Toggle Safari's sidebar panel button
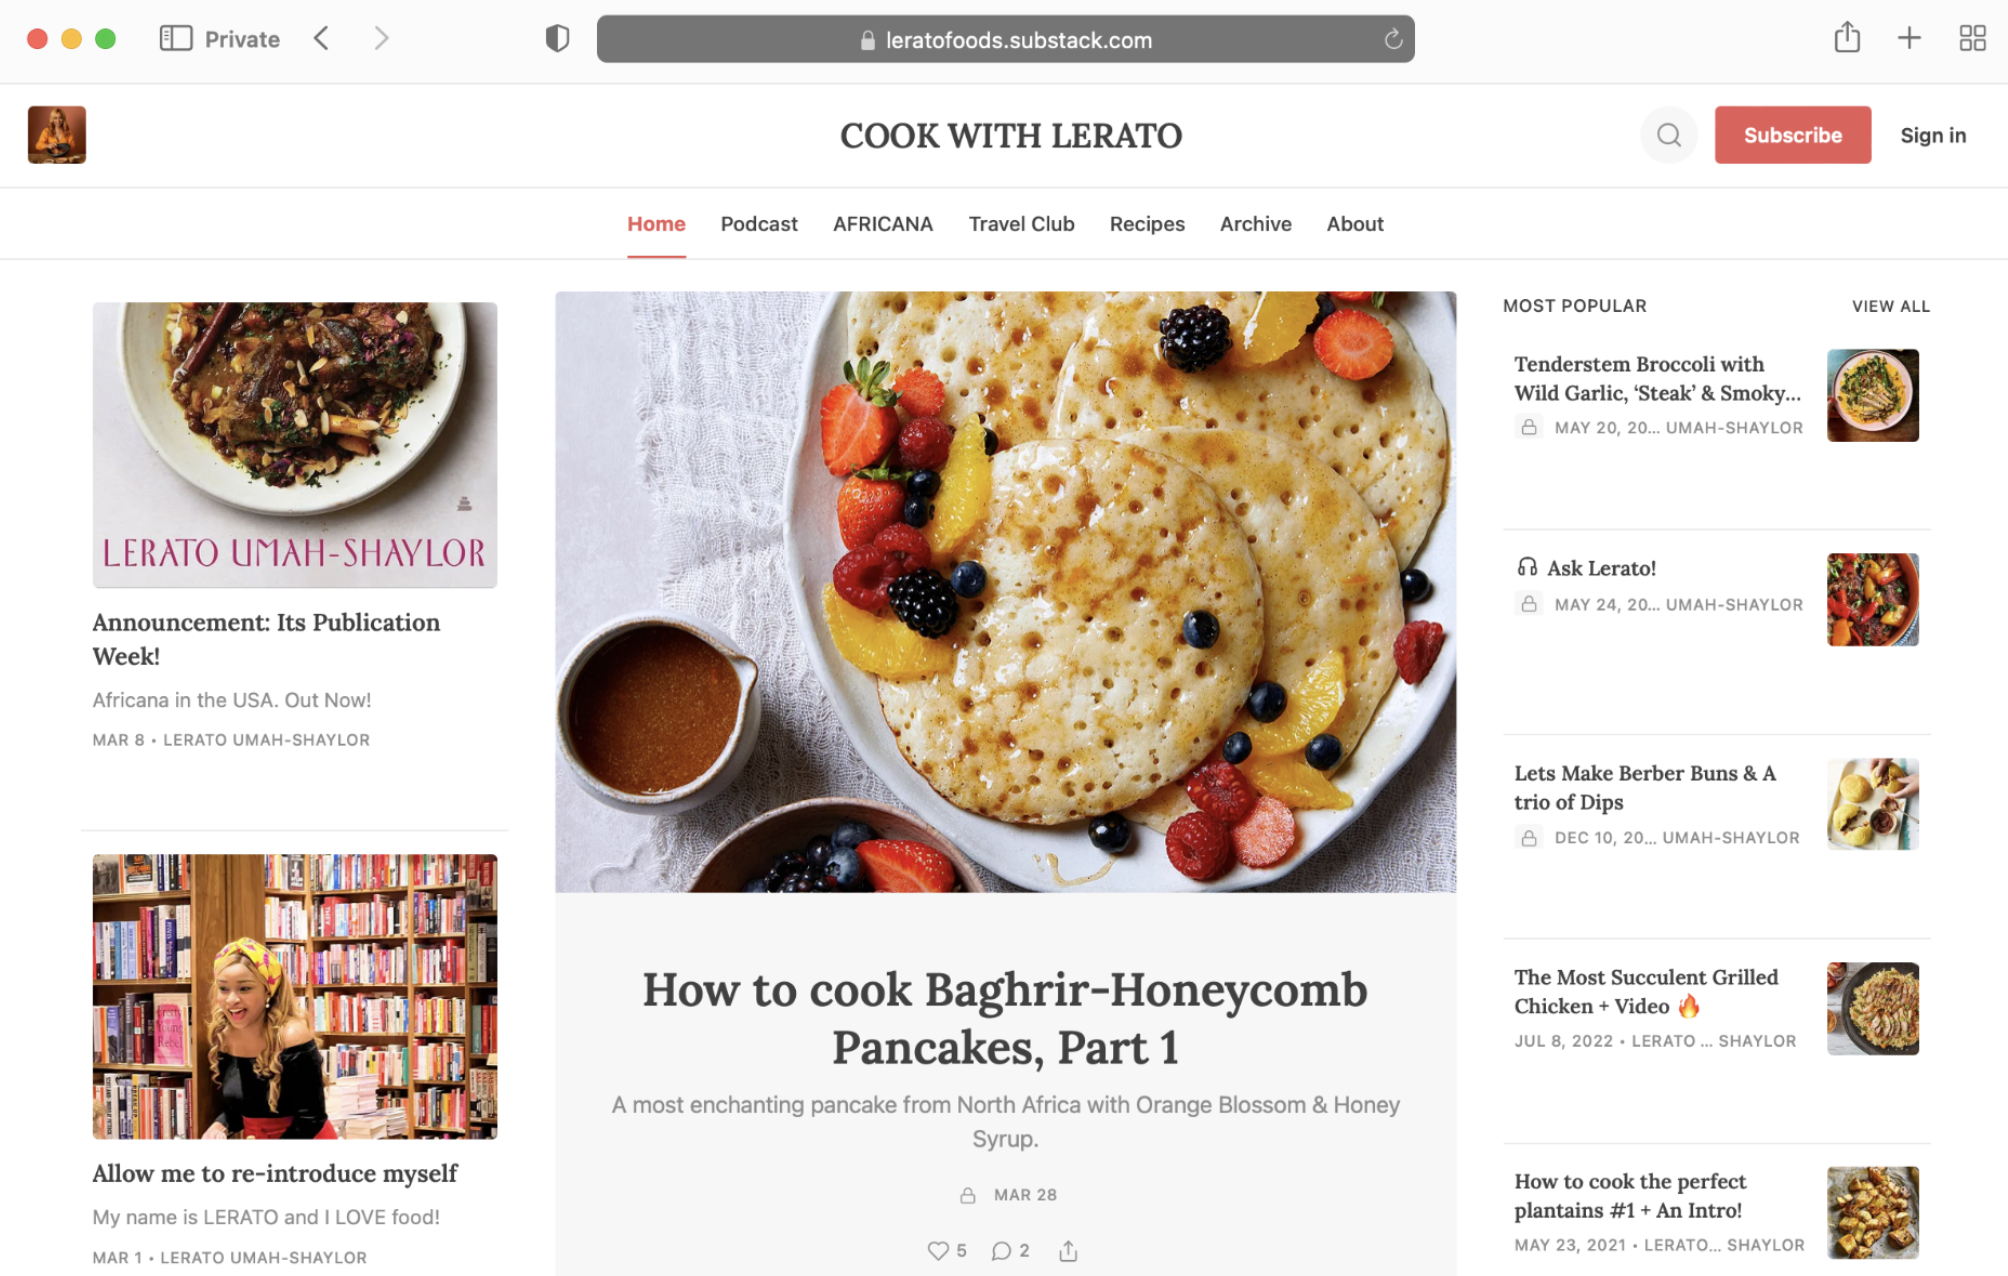This screenshot has height=1276, width=2008. click(175, 38)
